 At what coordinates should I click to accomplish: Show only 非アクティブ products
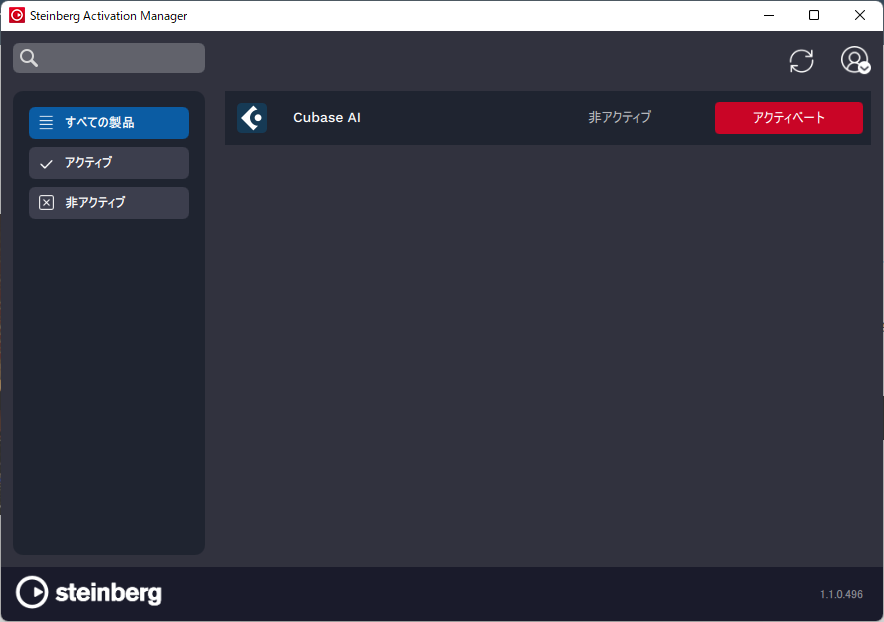click(x=109, y=203)
